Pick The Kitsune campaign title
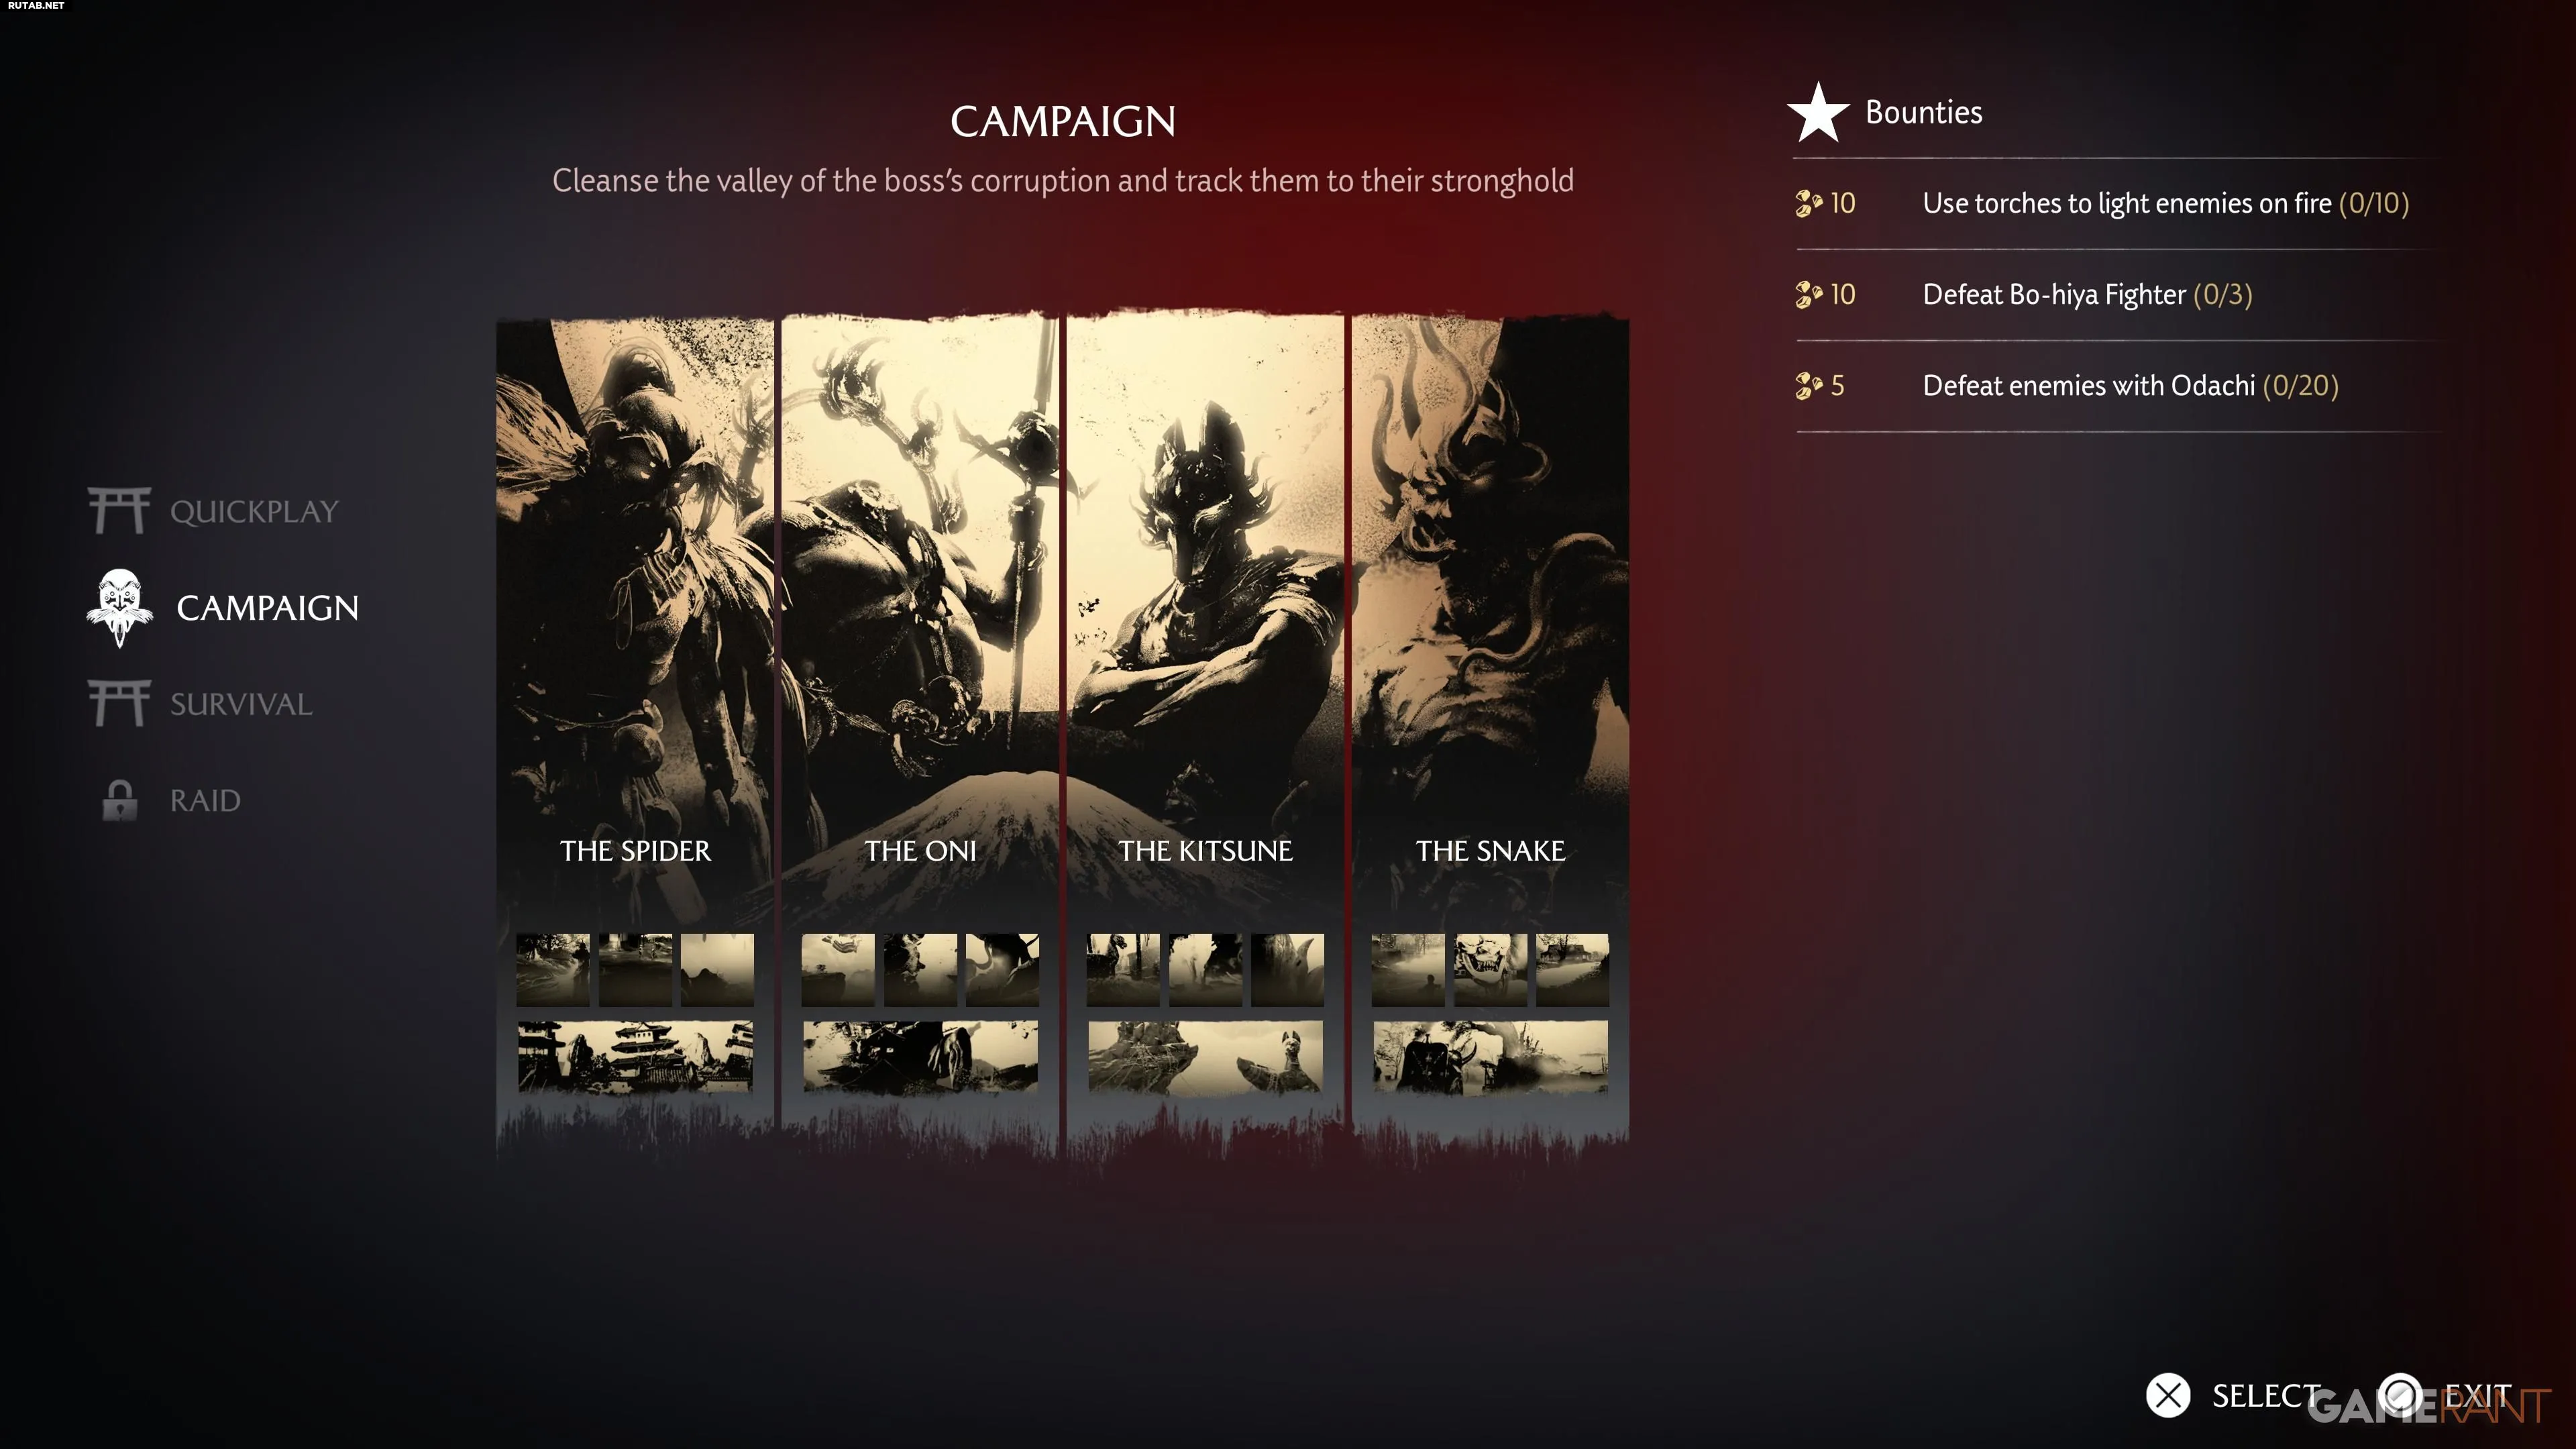 point(1205,850)
